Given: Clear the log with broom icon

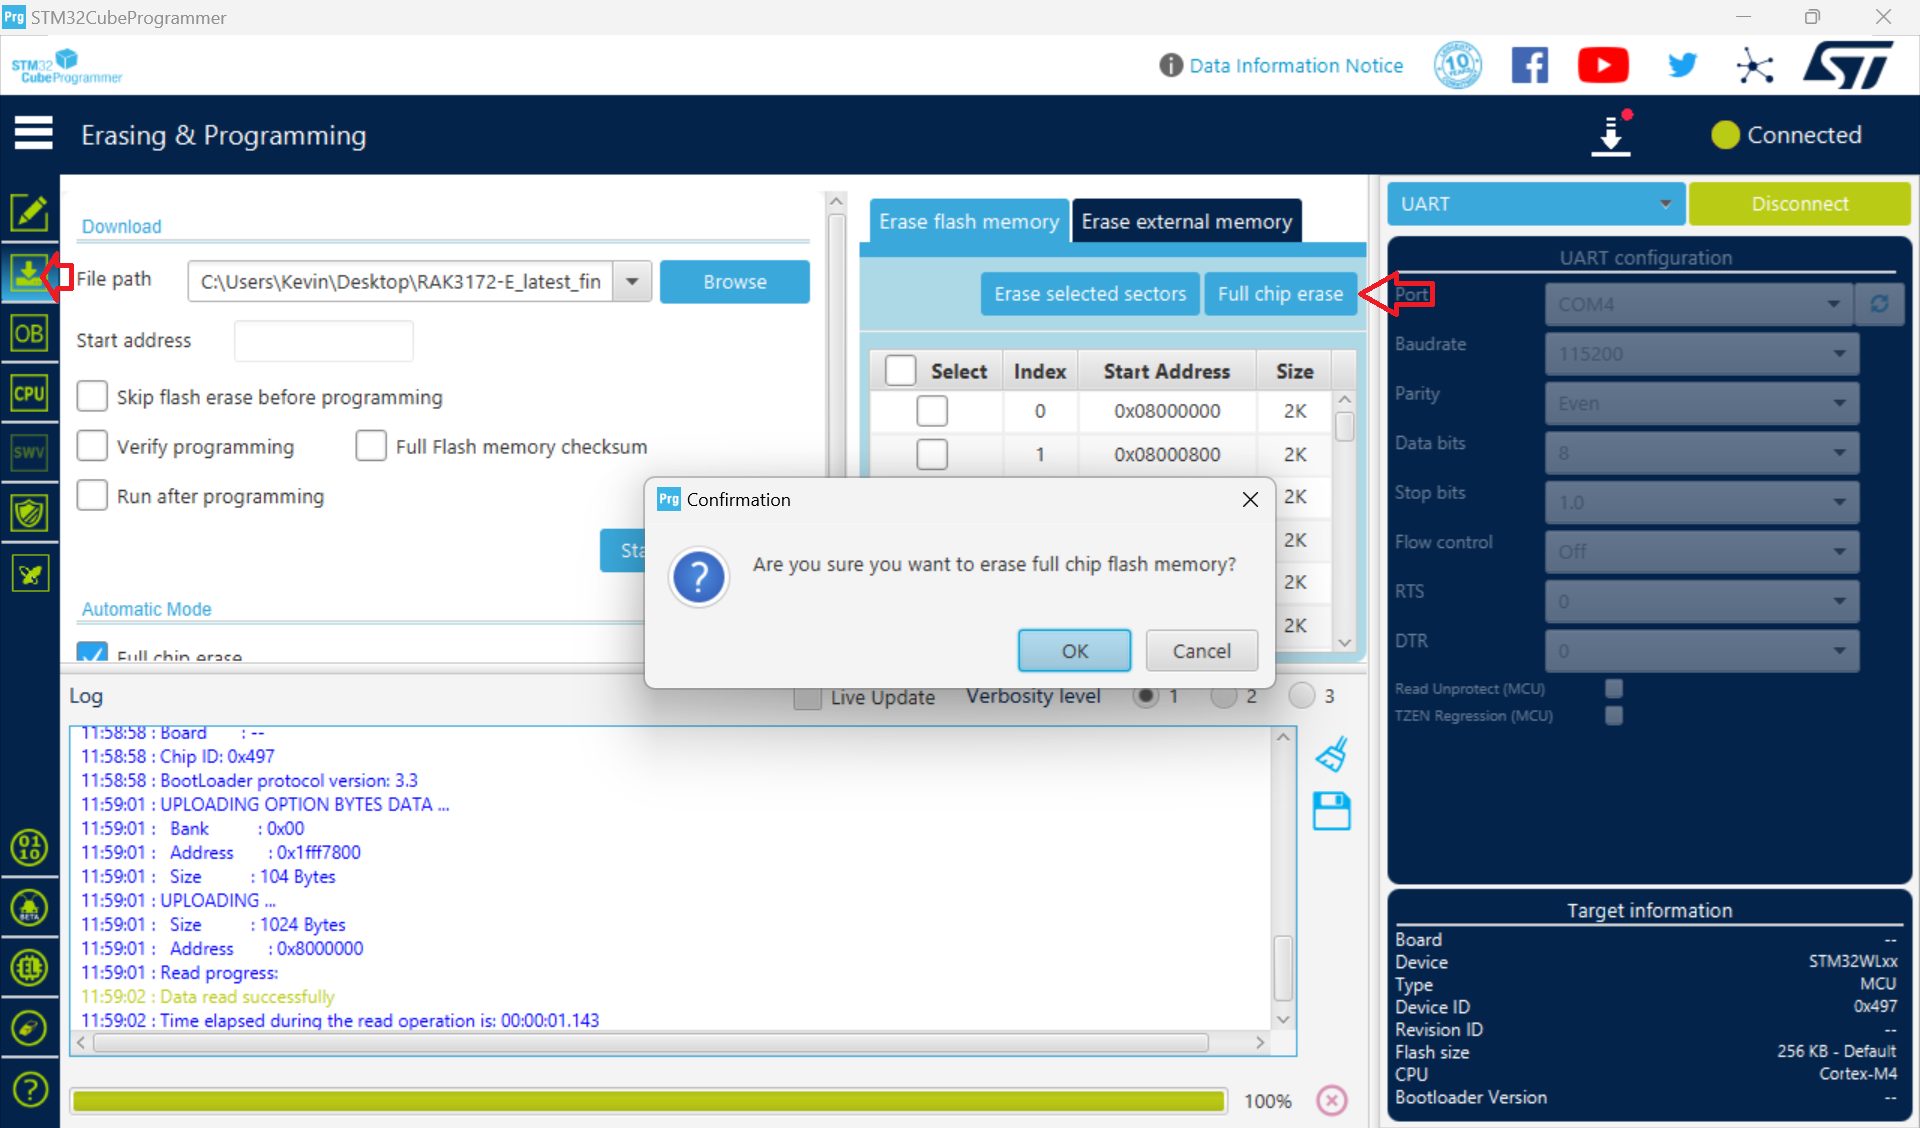Looking at the screenshot, I should point(1332,754).
